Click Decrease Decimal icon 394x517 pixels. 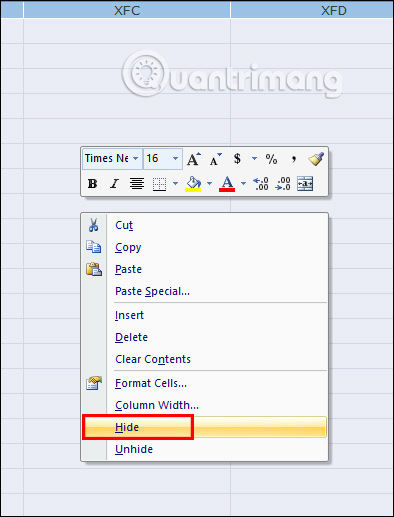tap(283, 184)
